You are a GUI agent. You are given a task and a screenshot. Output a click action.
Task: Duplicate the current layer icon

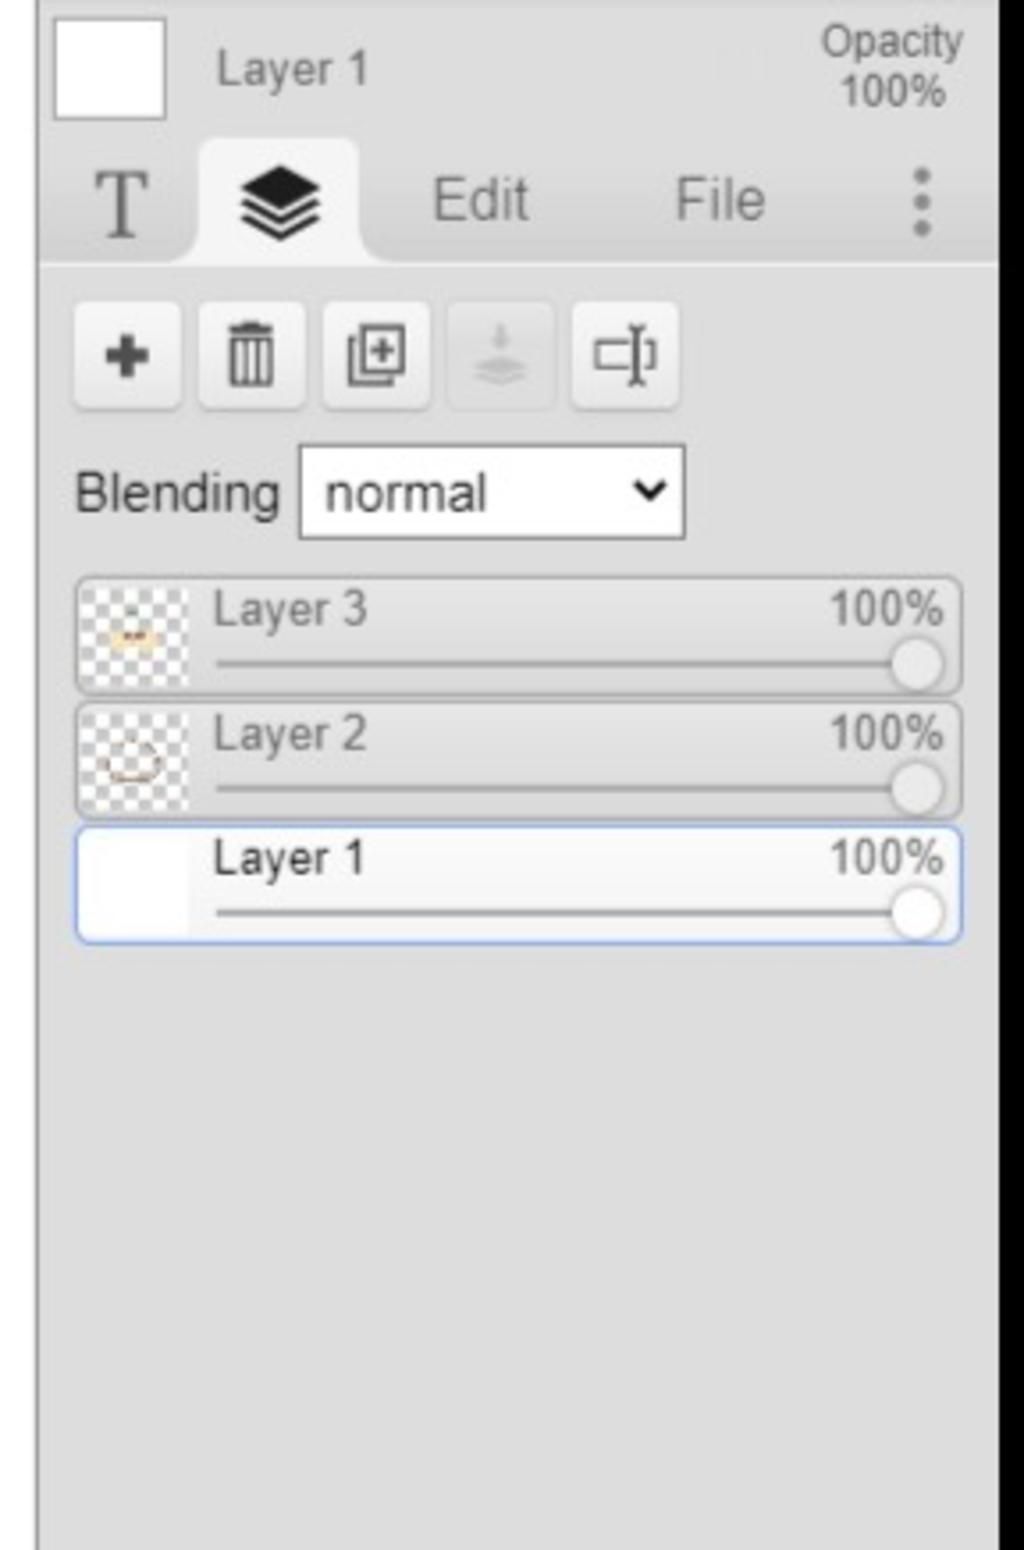(x=376, y=356)
